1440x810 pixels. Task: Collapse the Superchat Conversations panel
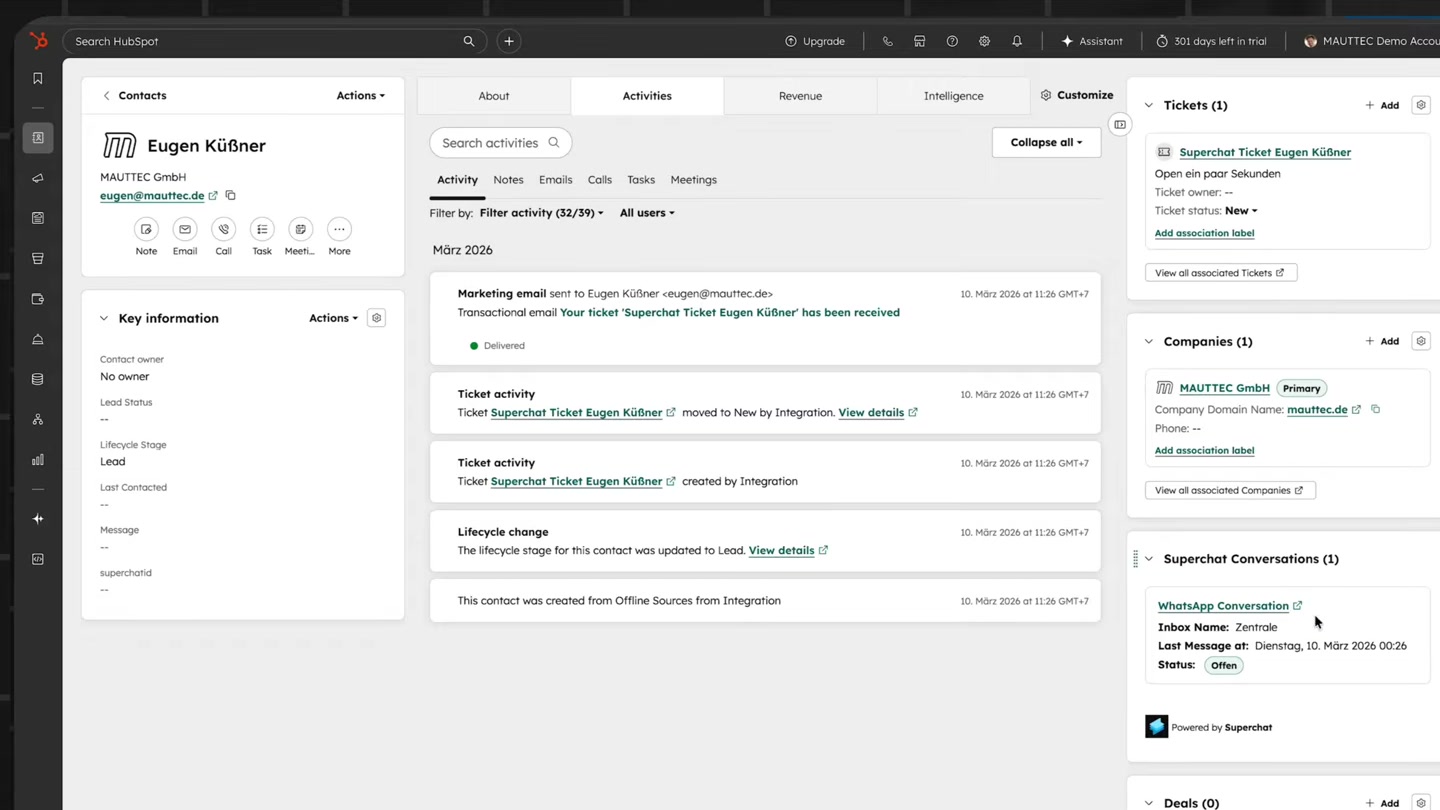[x=1148, y=559]
